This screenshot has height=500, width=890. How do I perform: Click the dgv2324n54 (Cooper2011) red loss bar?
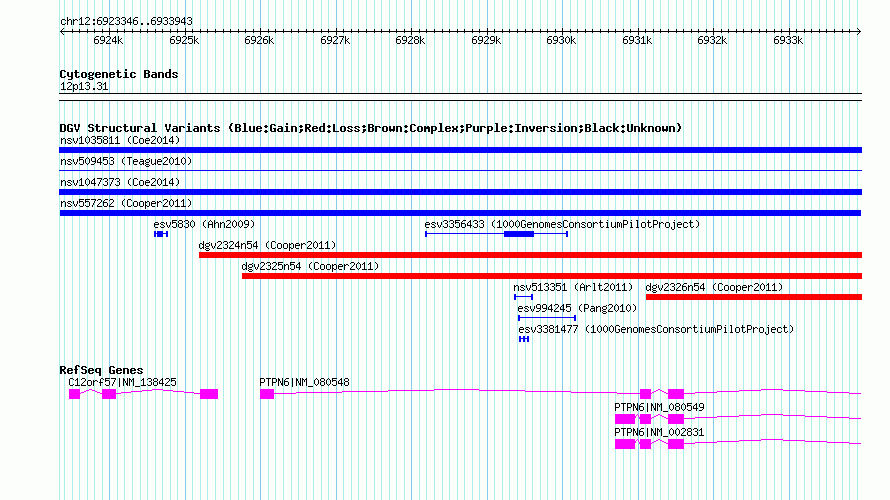[530, 255]
